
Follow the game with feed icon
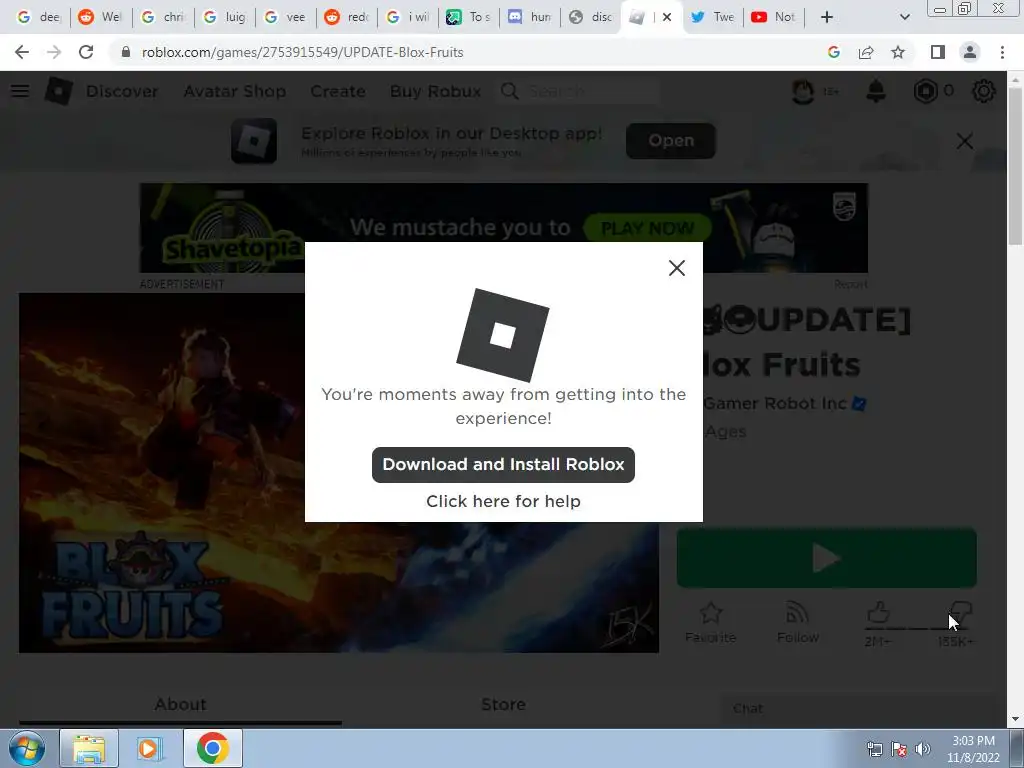click(x=797, y=622)
